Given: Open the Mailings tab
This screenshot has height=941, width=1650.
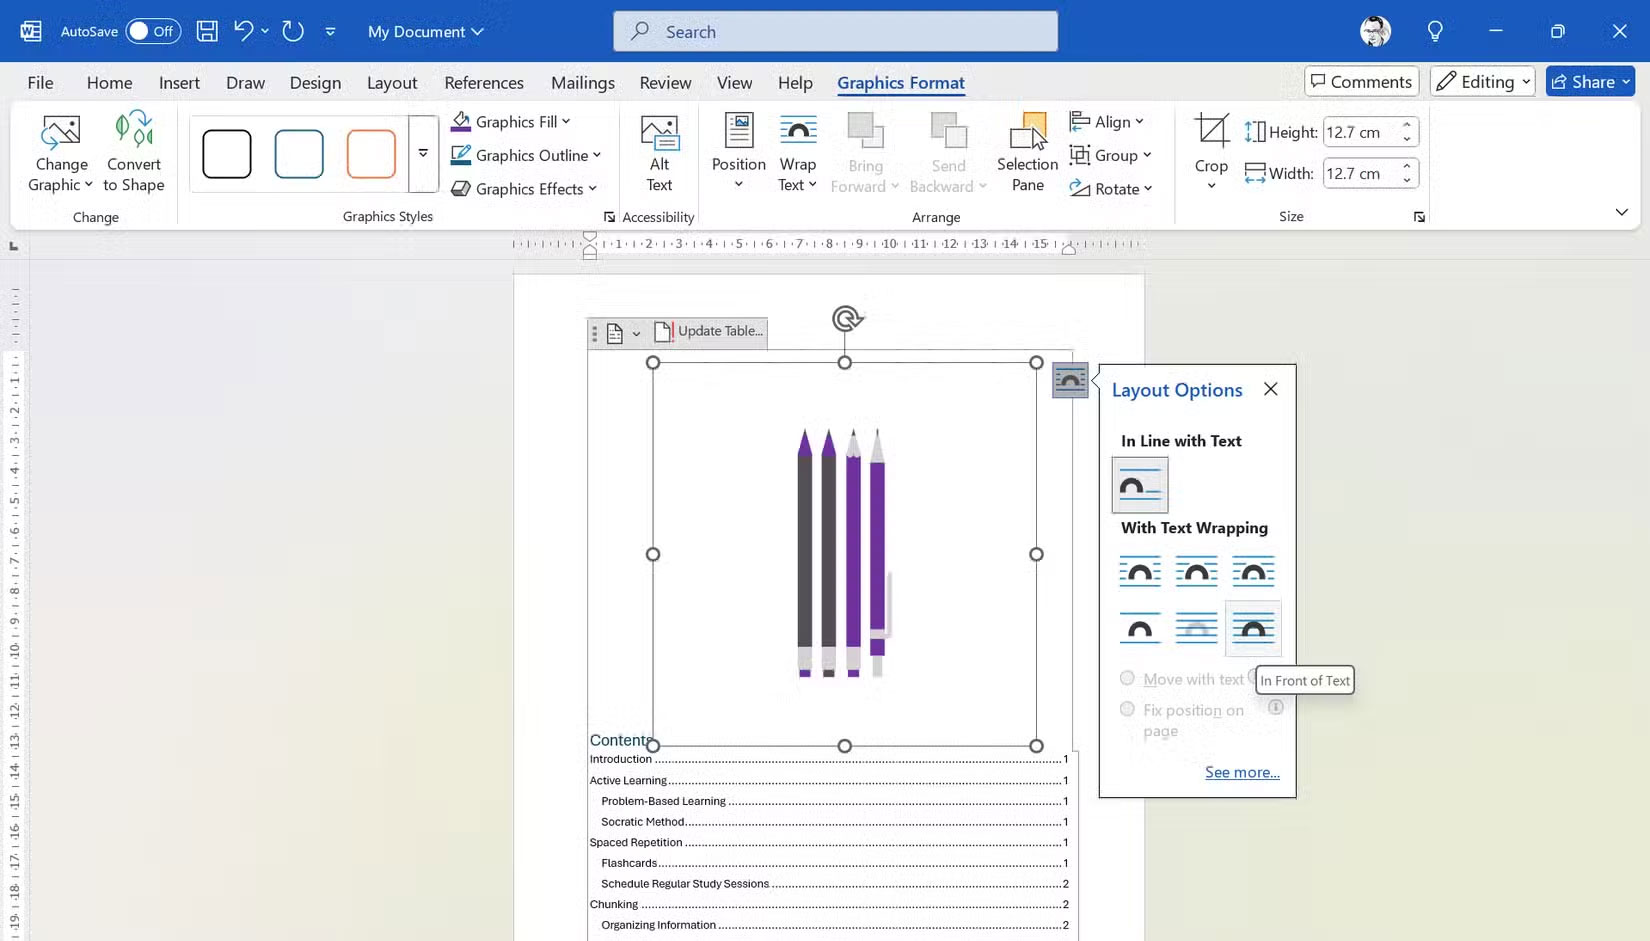Looking at the screenshot, I should pos(583,83).
